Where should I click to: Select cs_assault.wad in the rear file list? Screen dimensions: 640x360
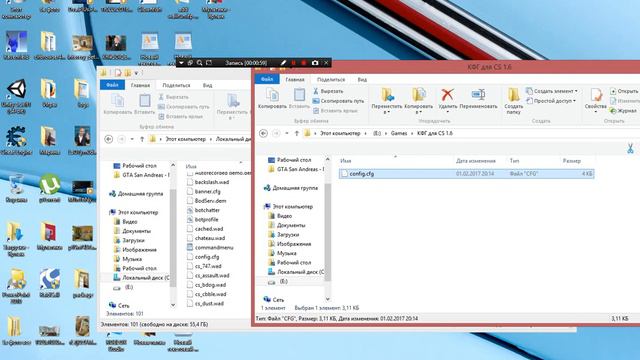pyautogui.click(x=208, y=275)
